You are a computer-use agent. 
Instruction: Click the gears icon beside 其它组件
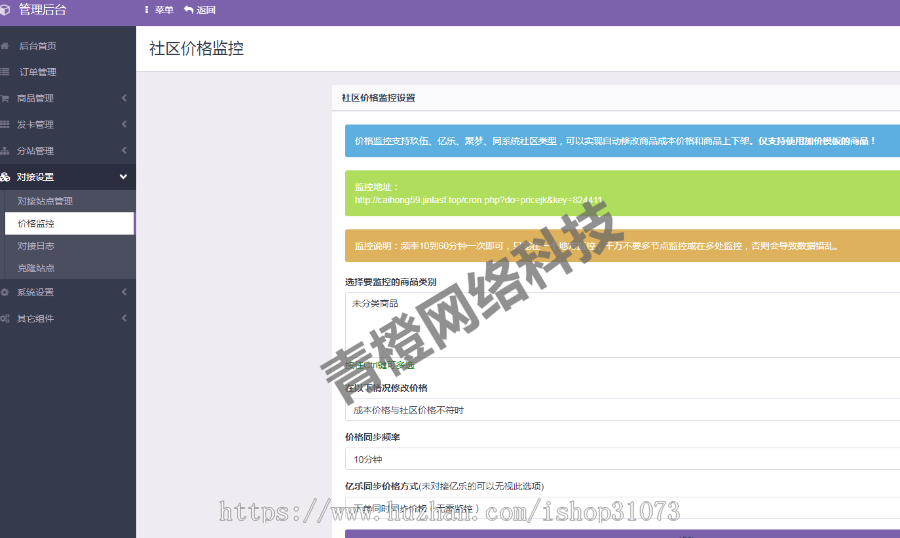tap(5, 319)
